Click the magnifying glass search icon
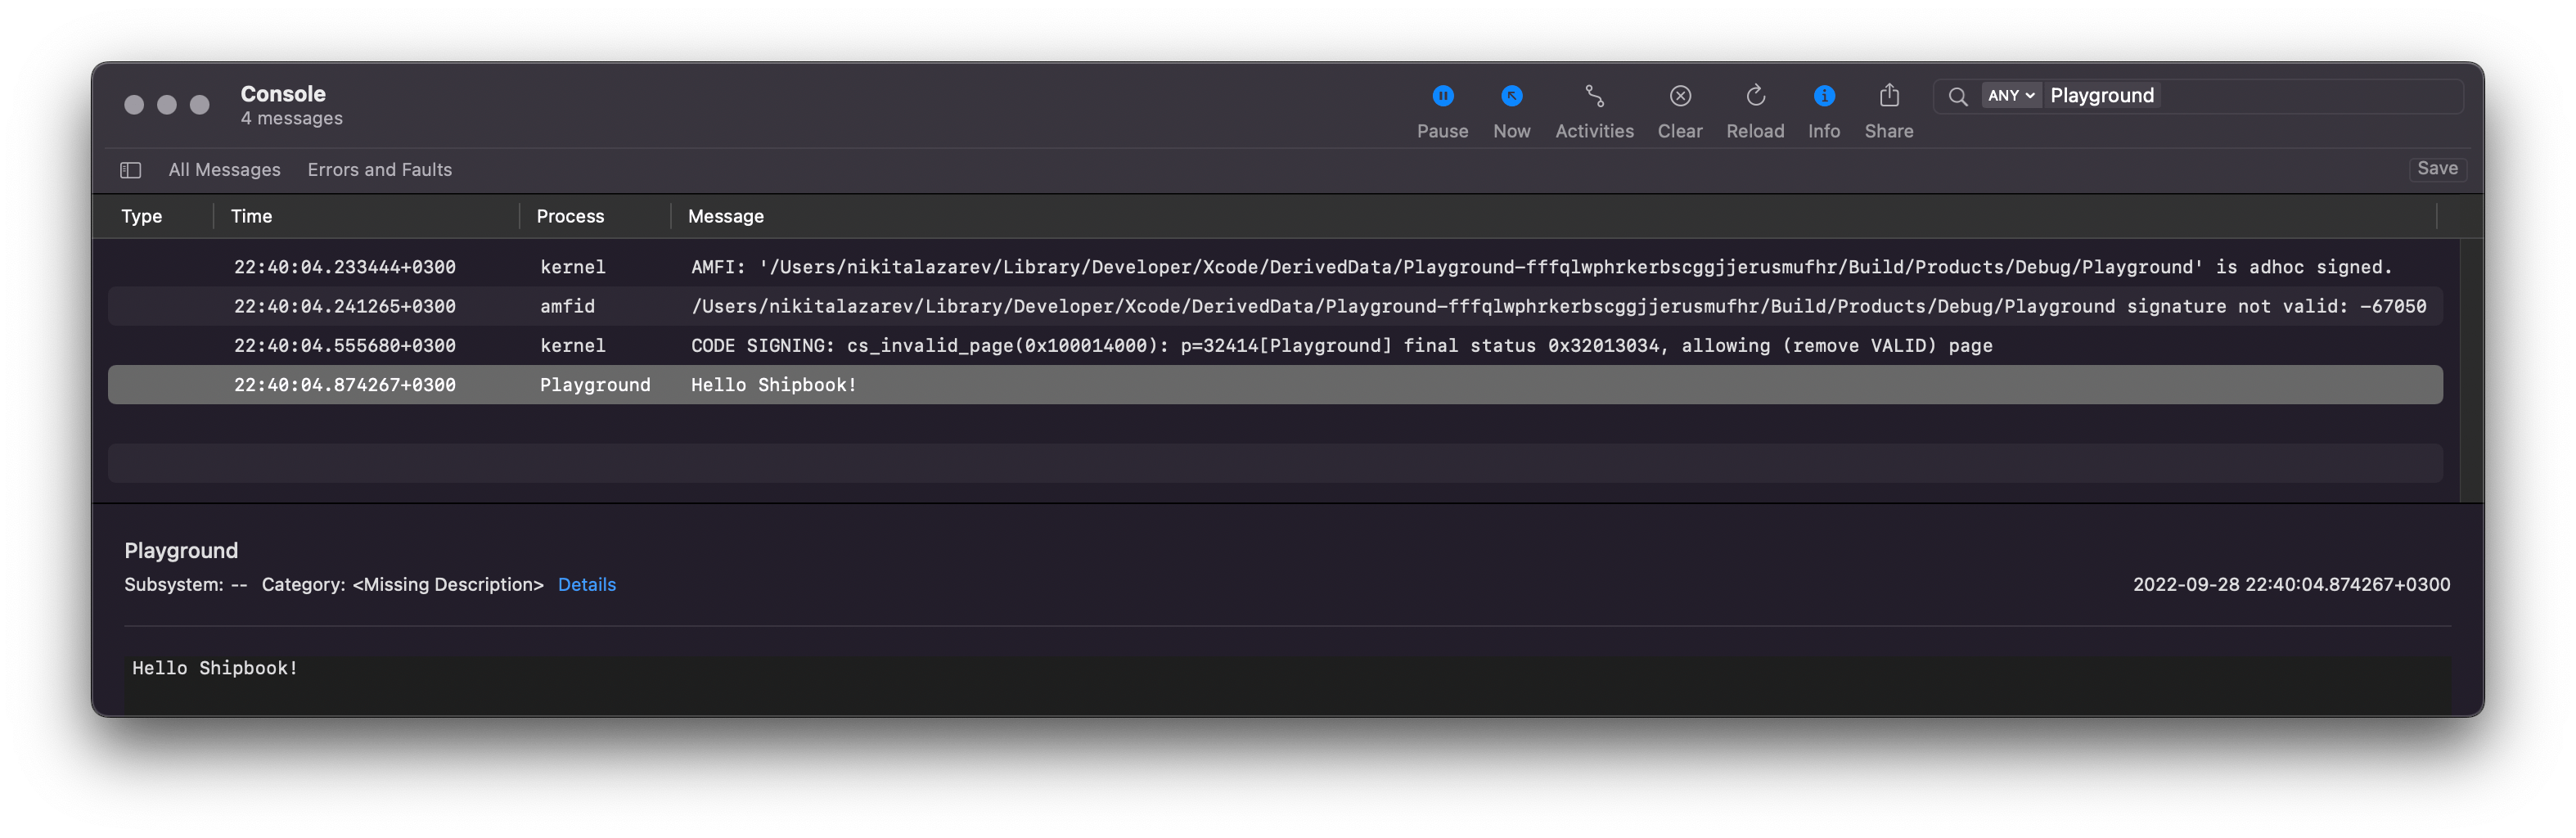The width and height of the screenshot is (2576, 838). click(x=1958, y=96)
